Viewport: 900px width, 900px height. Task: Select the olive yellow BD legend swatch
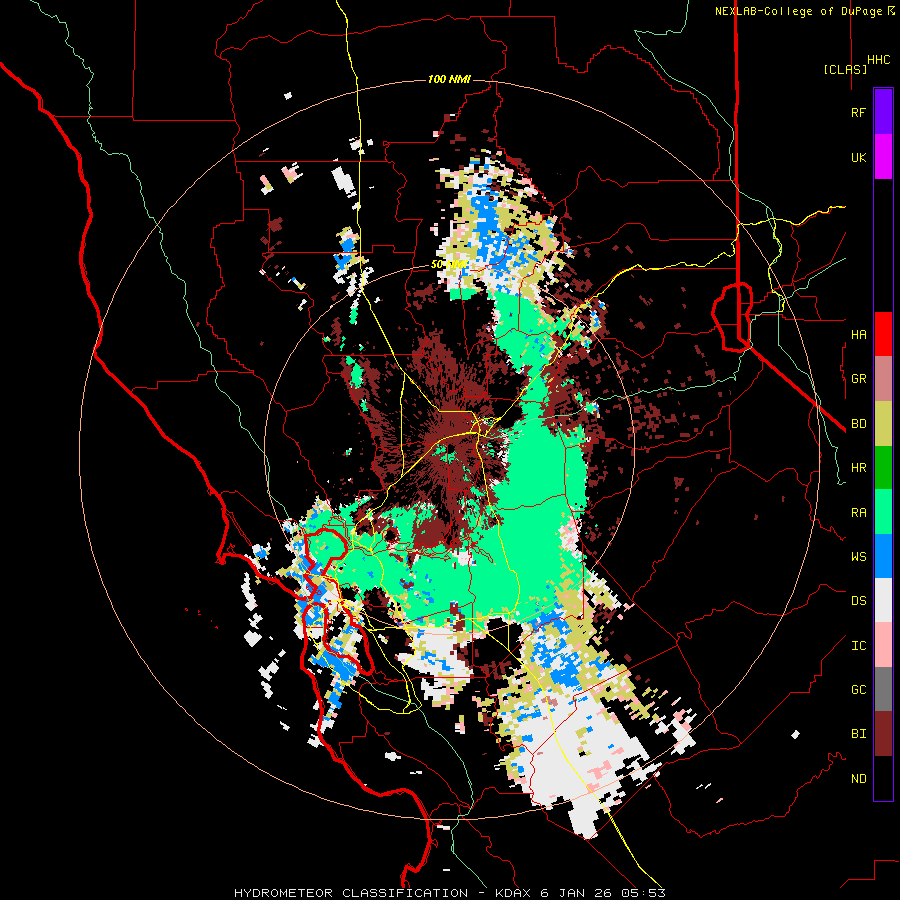(x=883, y=424)
